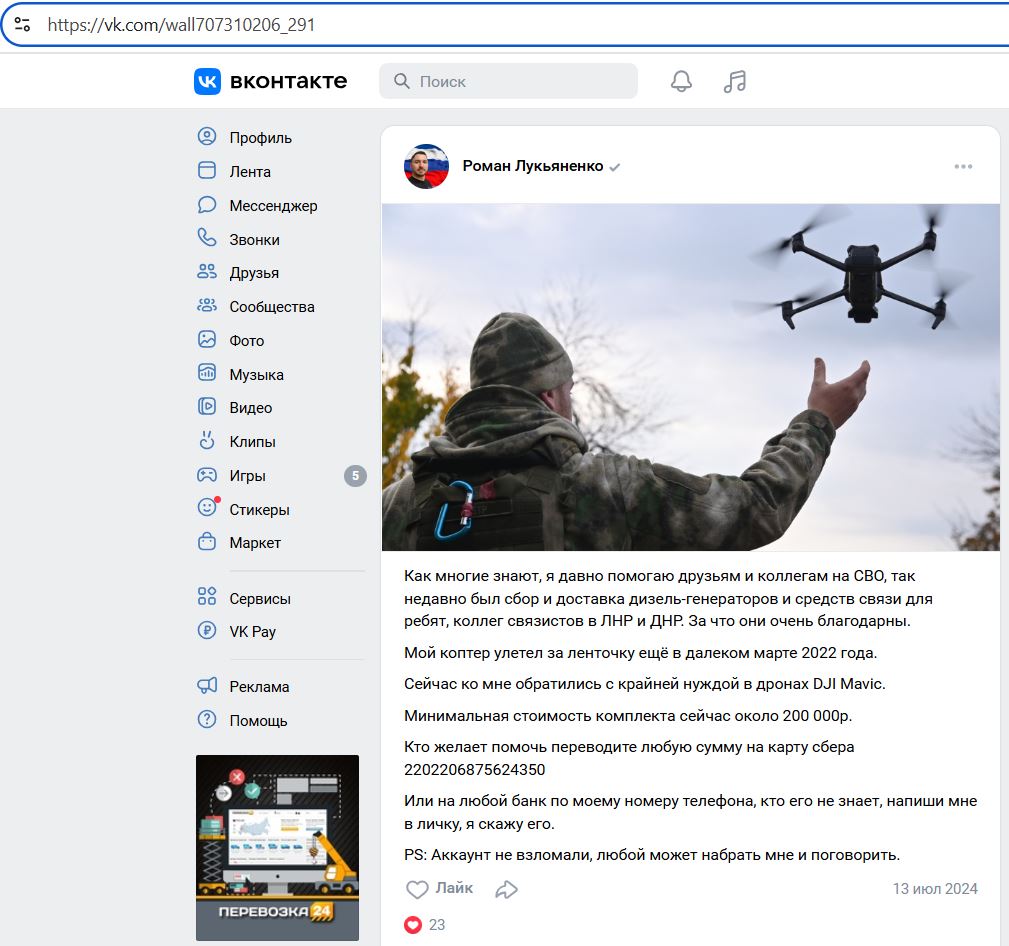
Task: Open Профиль menu item
Action: pos(261,138)
